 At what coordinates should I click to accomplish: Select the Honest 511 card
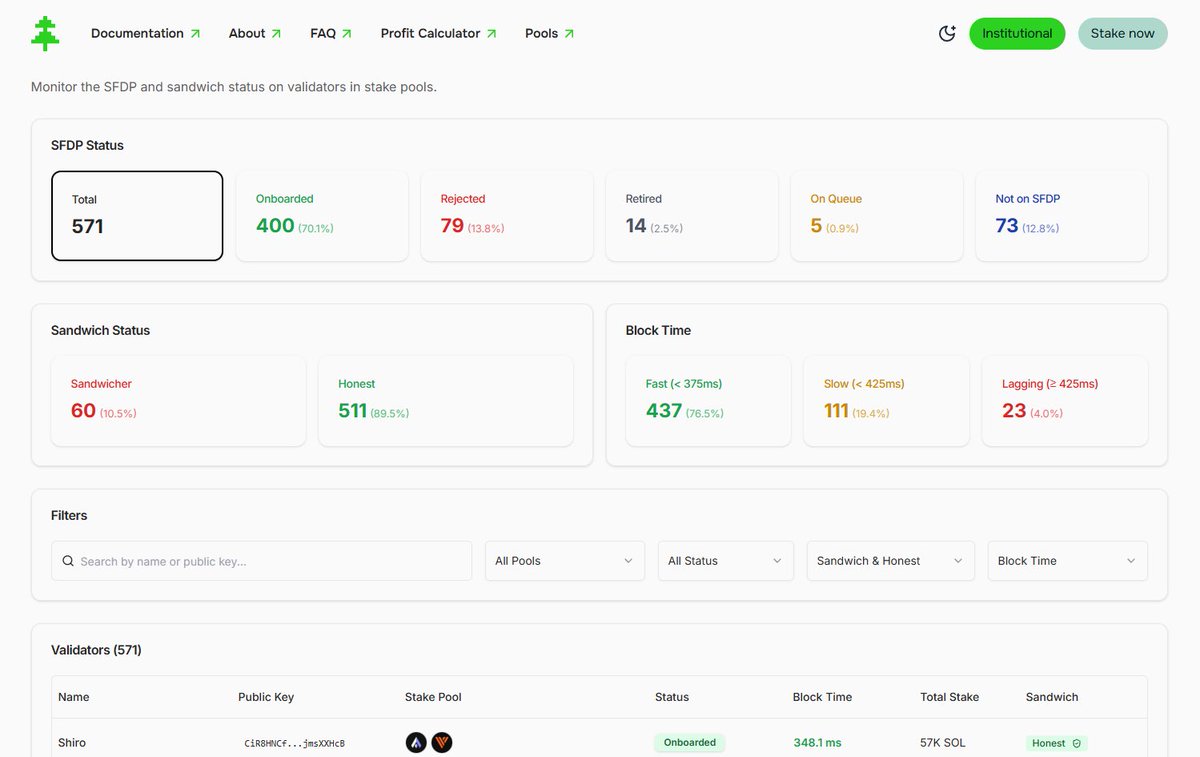coord(446,401)
